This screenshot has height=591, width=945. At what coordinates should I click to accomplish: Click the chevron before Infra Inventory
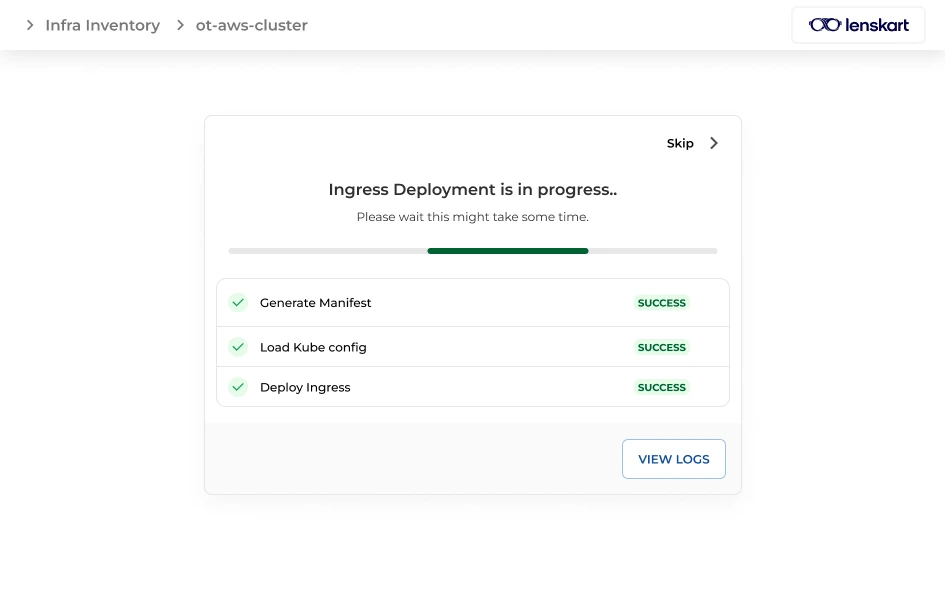(x=30, y=25)
